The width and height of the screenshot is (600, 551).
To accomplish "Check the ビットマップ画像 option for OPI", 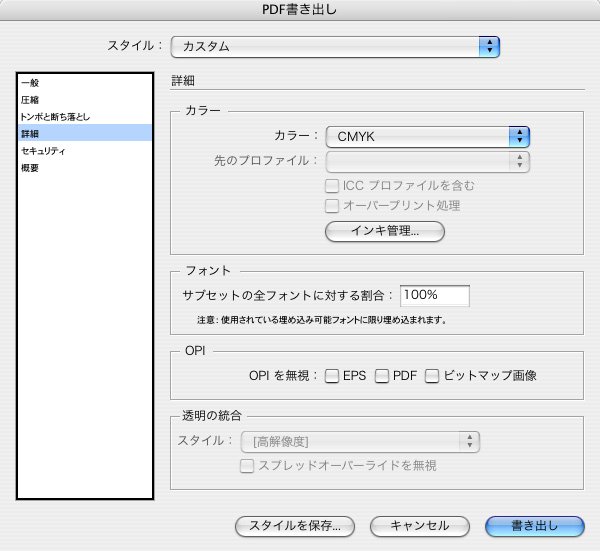I will 432,376.
